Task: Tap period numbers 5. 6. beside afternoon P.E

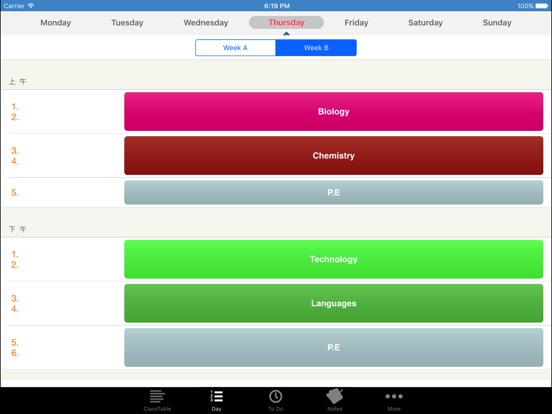Action: (15, 347)
